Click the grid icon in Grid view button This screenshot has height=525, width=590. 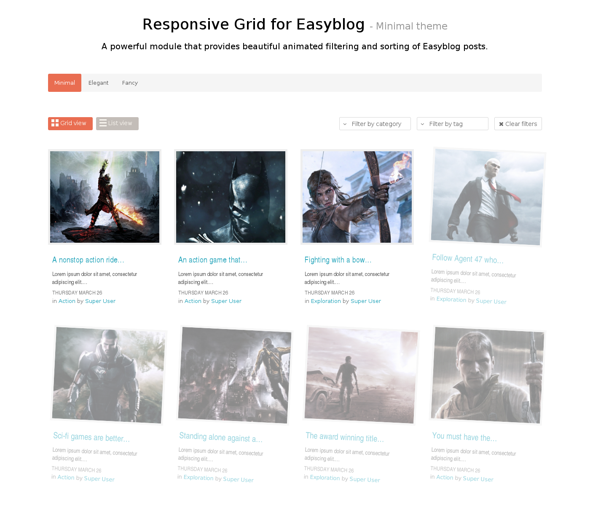pyautogui.click(x=55, y=123)
